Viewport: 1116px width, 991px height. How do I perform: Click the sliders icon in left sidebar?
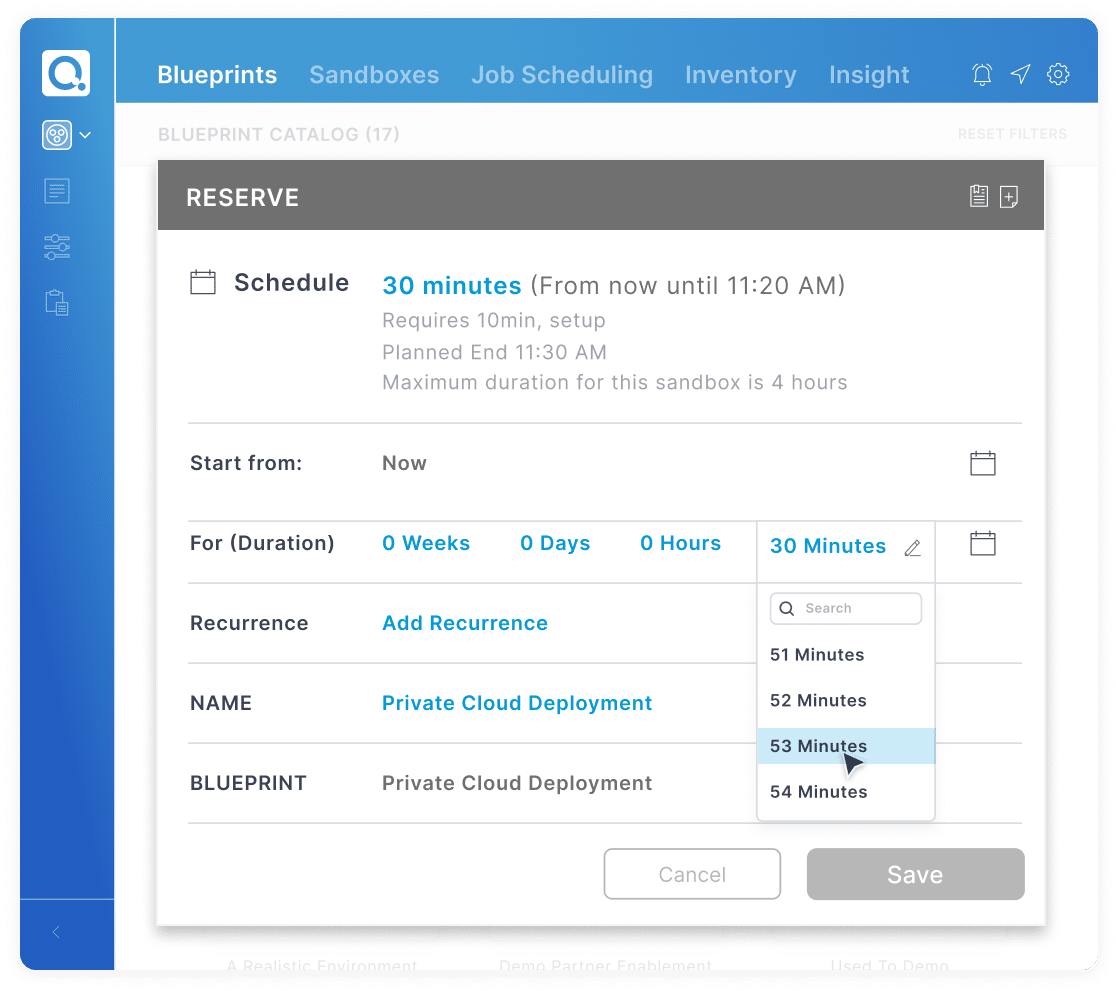(57, 247)
